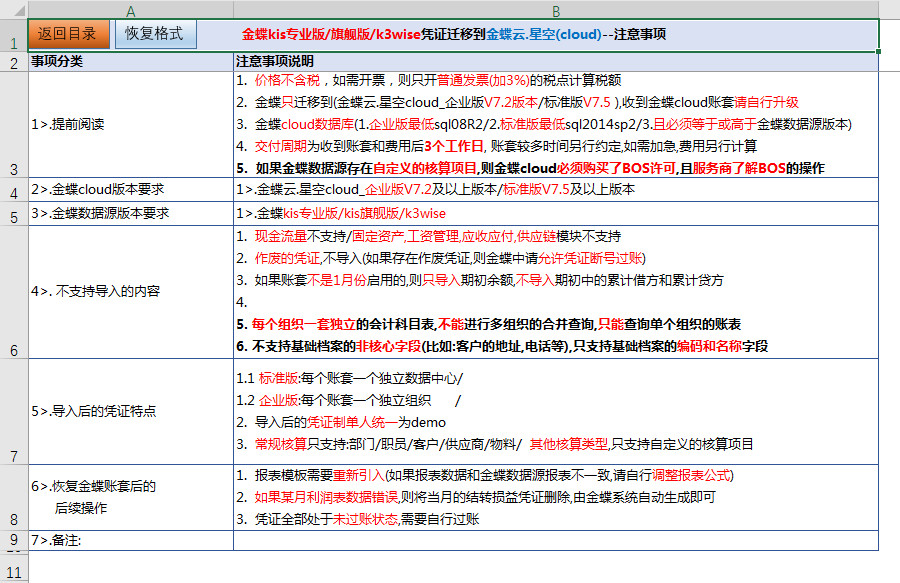900x583 pixels.
Task: Click the 事项分类 header cell
Action: pos(130,61)
